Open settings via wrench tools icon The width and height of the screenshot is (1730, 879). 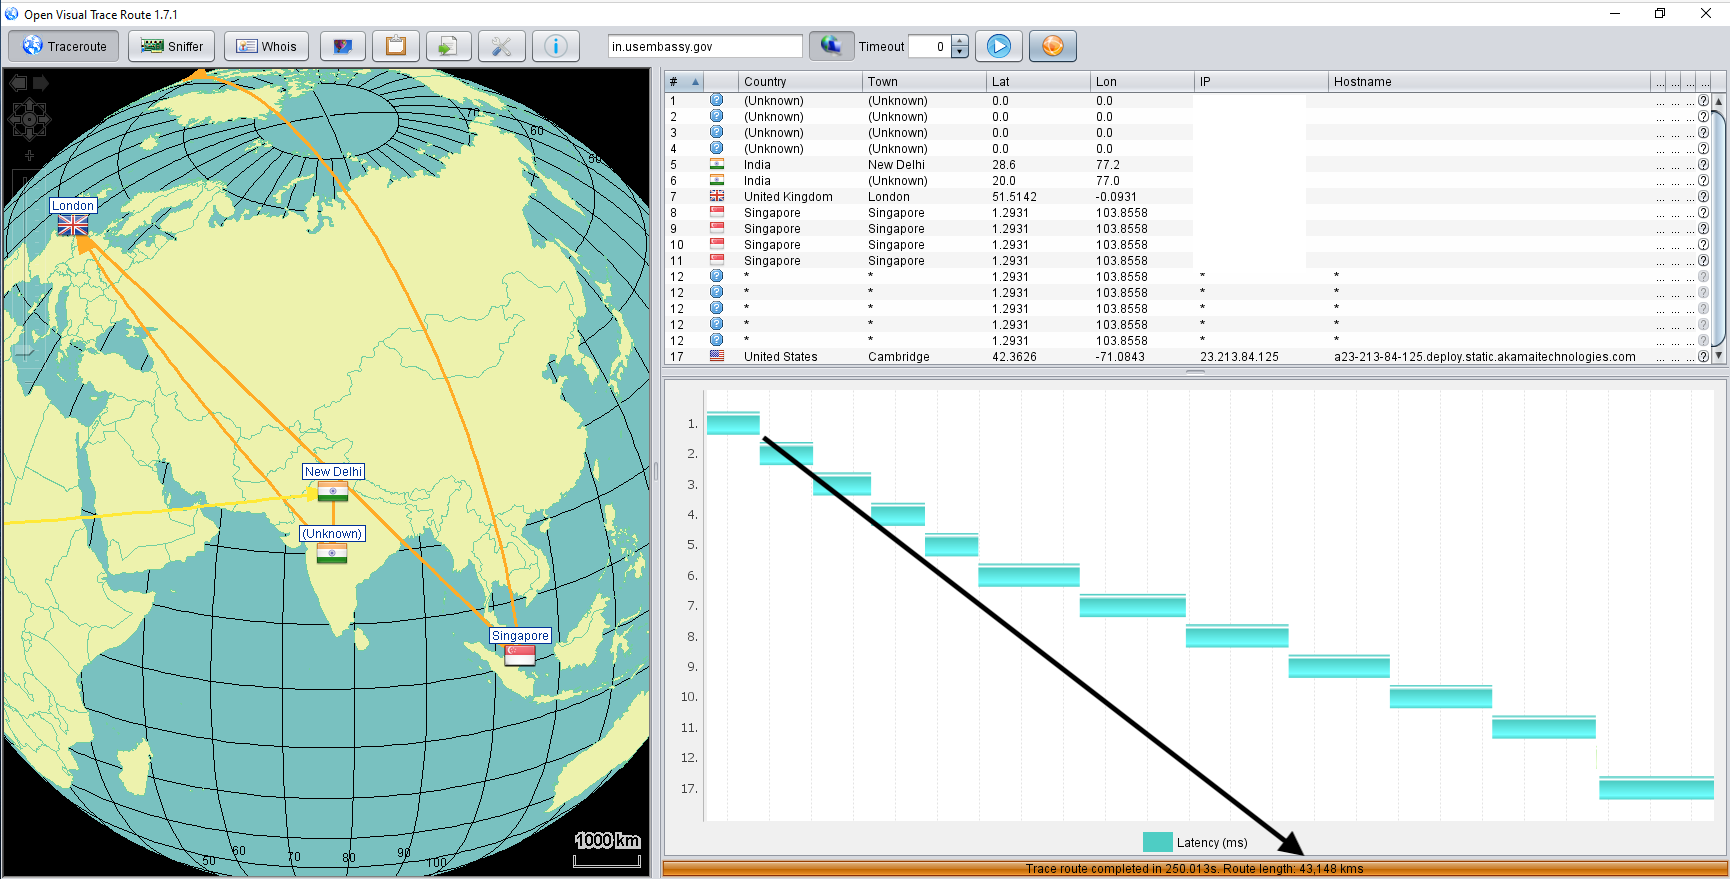(502, 46)
